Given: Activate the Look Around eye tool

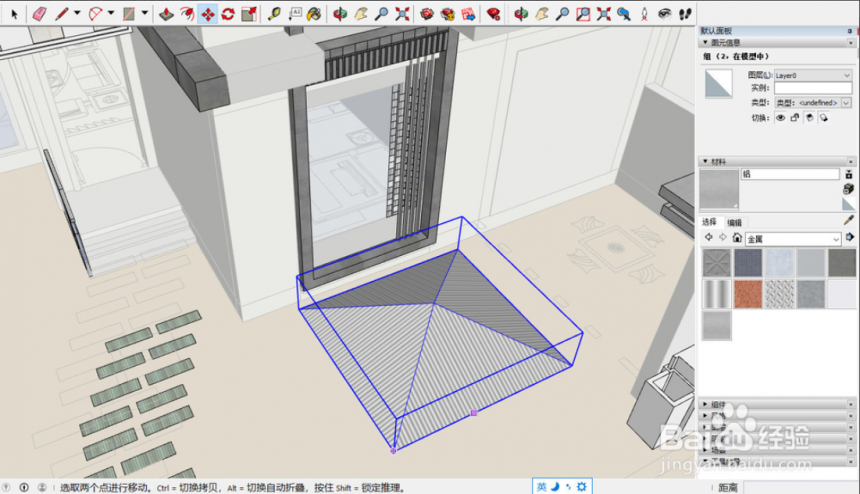Looking at the screenshot, I should click(x=665, y=14).
